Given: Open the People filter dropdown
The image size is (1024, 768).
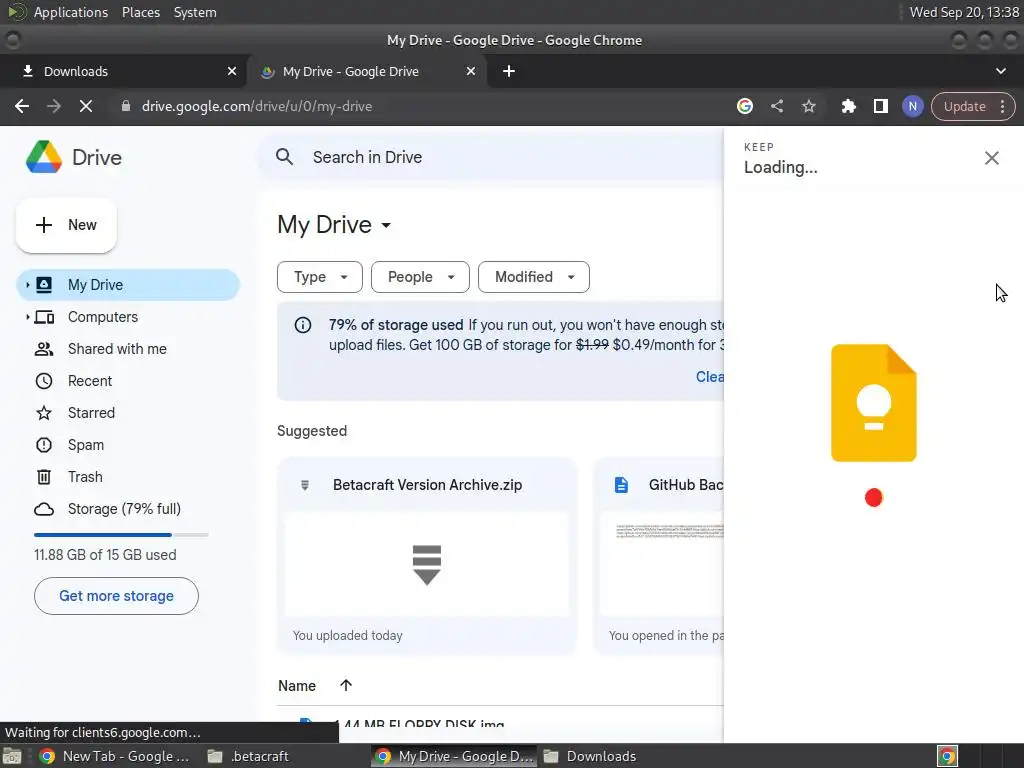Looking at the screenshot, I should coord(420,277).
